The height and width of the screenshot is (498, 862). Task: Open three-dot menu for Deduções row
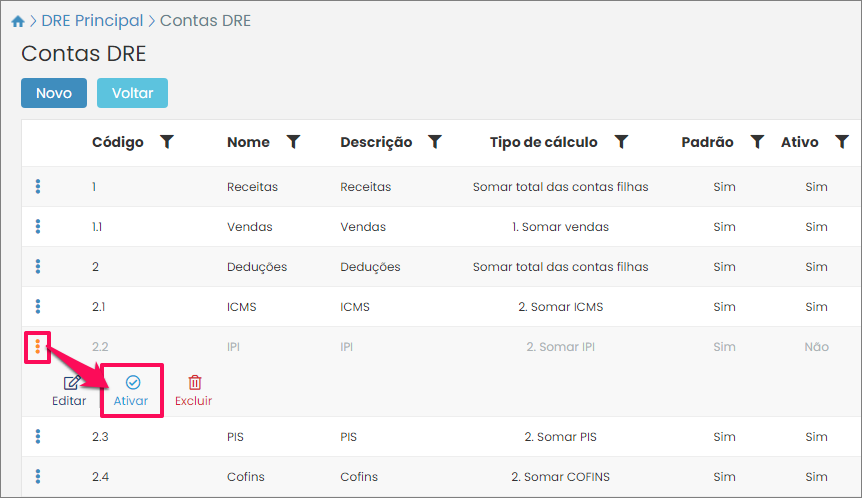(x=38, y=266)
